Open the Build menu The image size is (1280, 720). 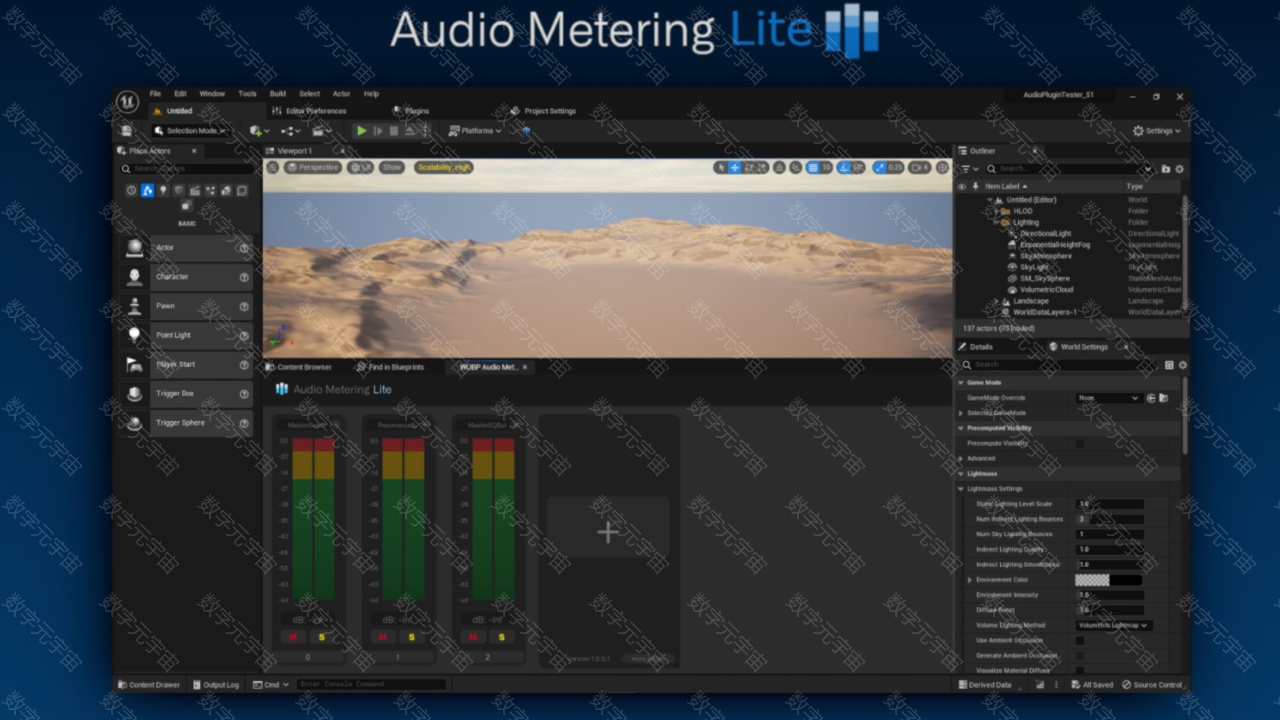pos(278,94)
